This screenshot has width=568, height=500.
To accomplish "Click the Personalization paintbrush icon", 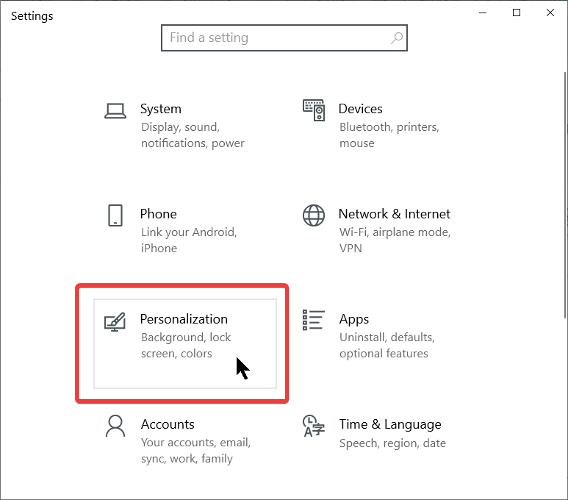I will (115, 321).
